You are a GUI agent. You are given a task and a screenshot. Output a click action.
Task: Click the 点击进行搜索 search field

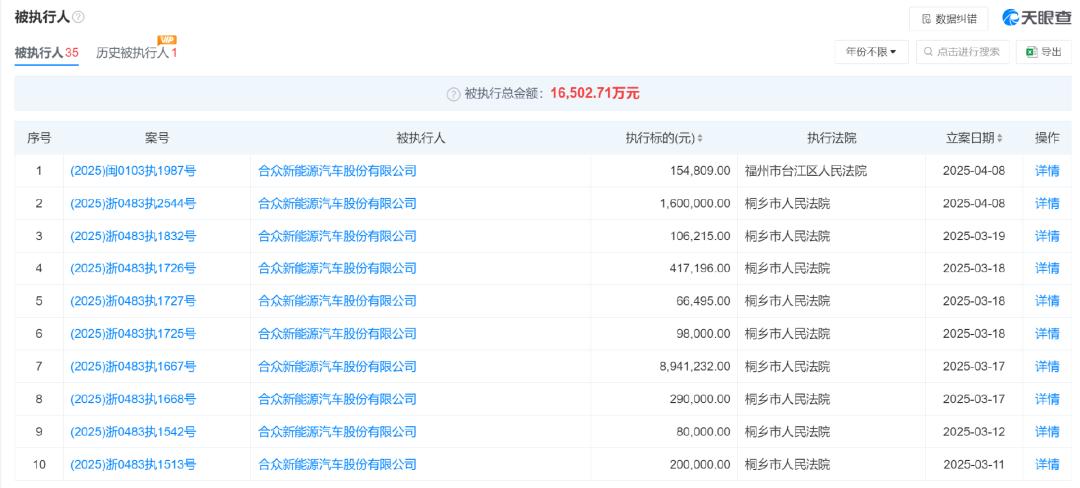[x=962, y=51]
